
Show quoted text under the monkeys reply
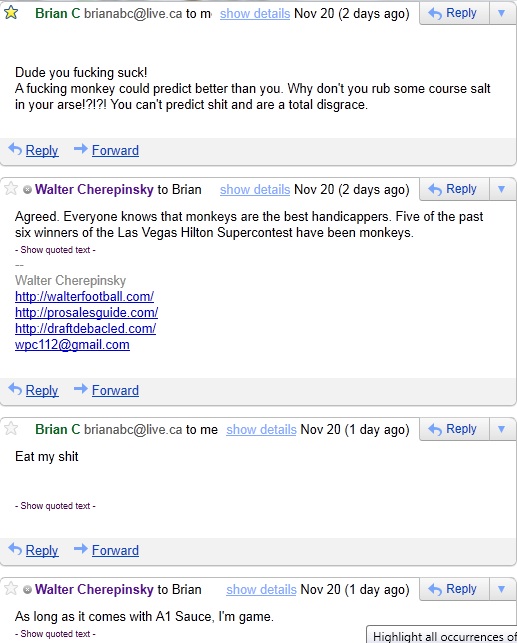point(55,250)
